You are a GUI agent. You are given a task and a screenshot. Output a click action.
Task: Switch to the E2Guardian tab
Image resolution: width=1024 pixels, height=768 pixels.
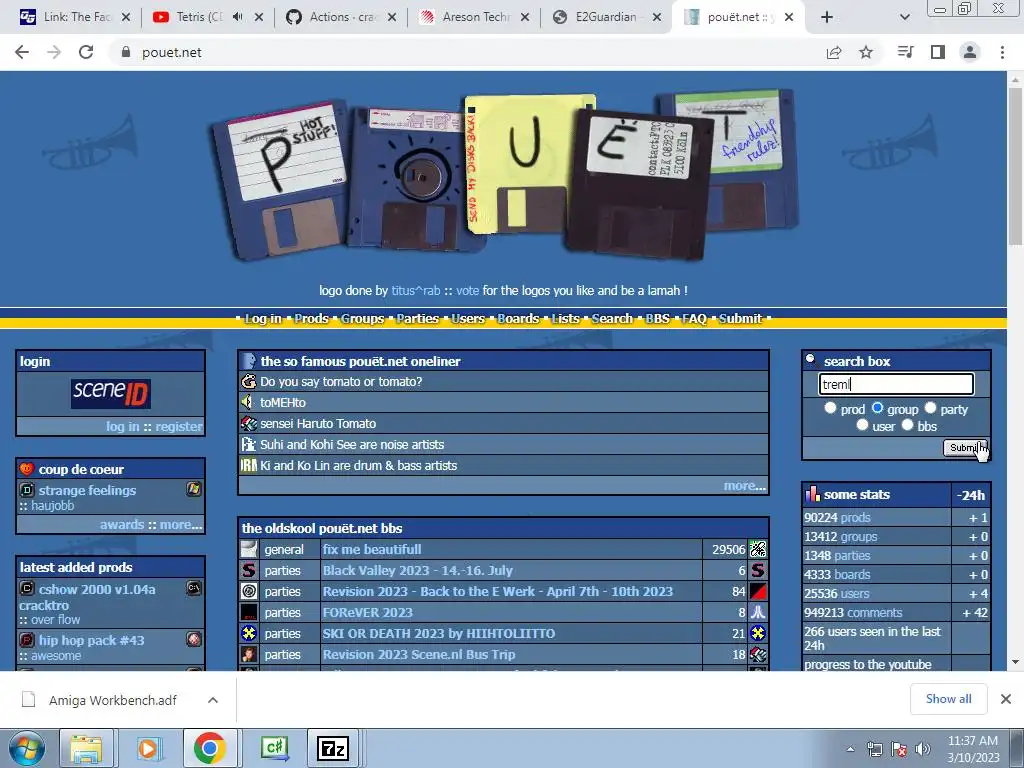click(605, 17)
